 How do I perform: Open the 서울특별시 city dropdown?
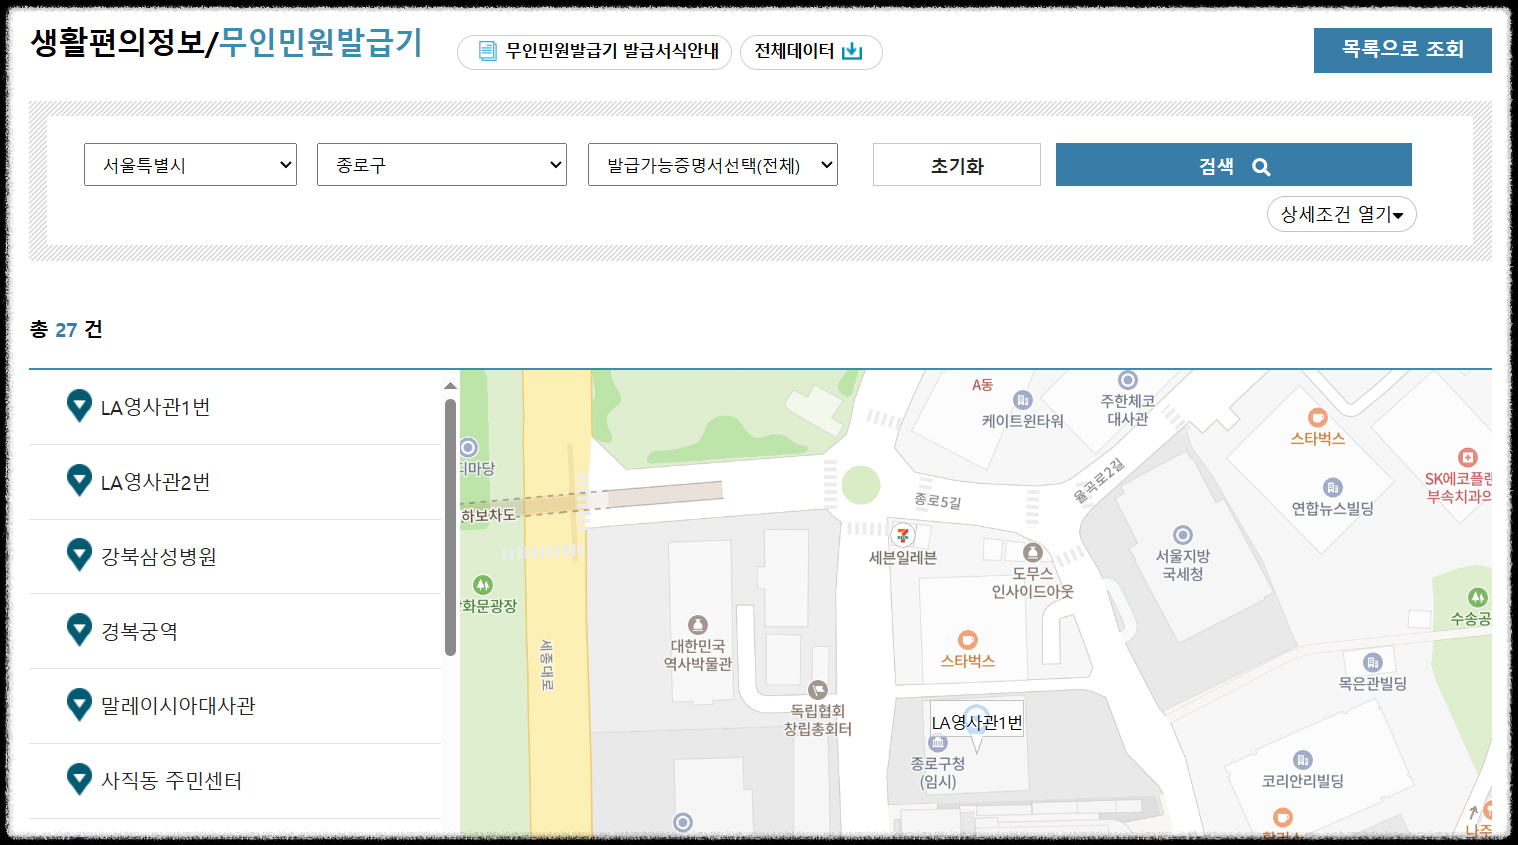coord(190,165)
